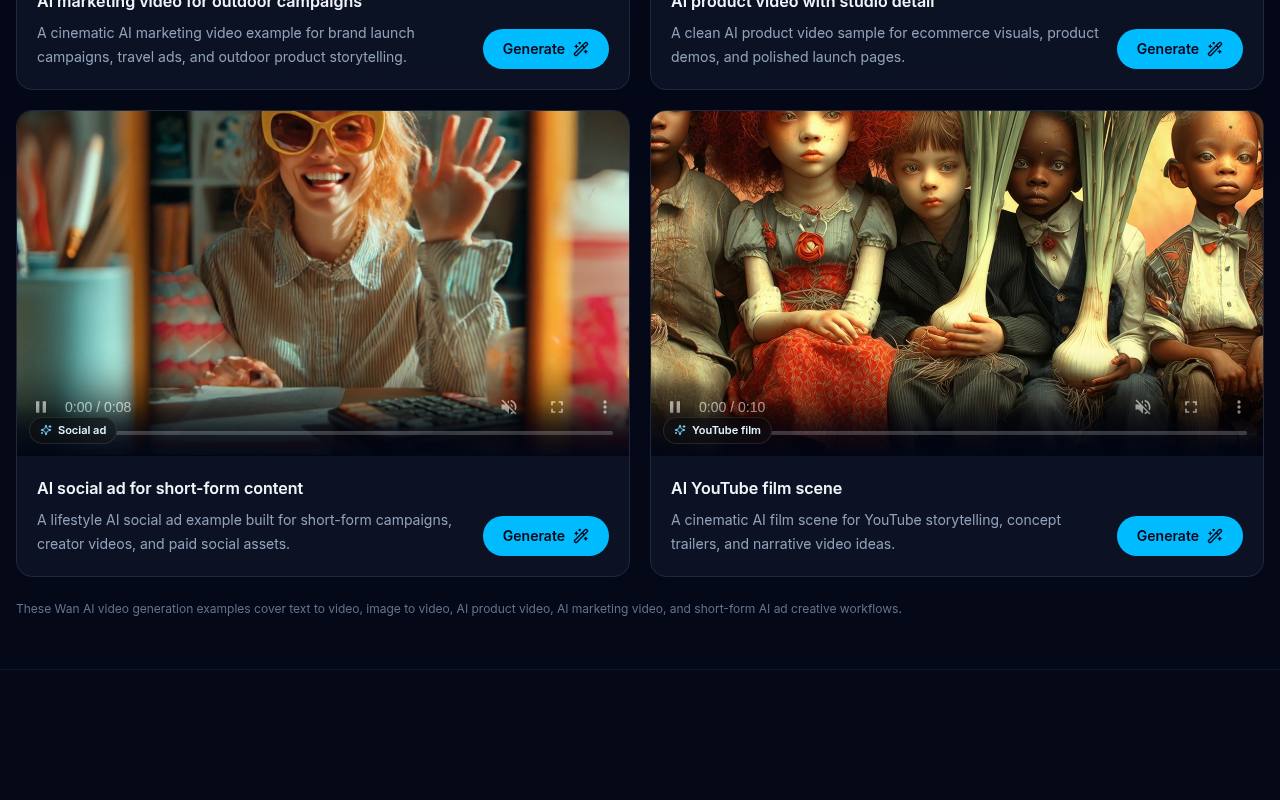
Task: Pause the Social ad video
Action: [x=41, y=407]
